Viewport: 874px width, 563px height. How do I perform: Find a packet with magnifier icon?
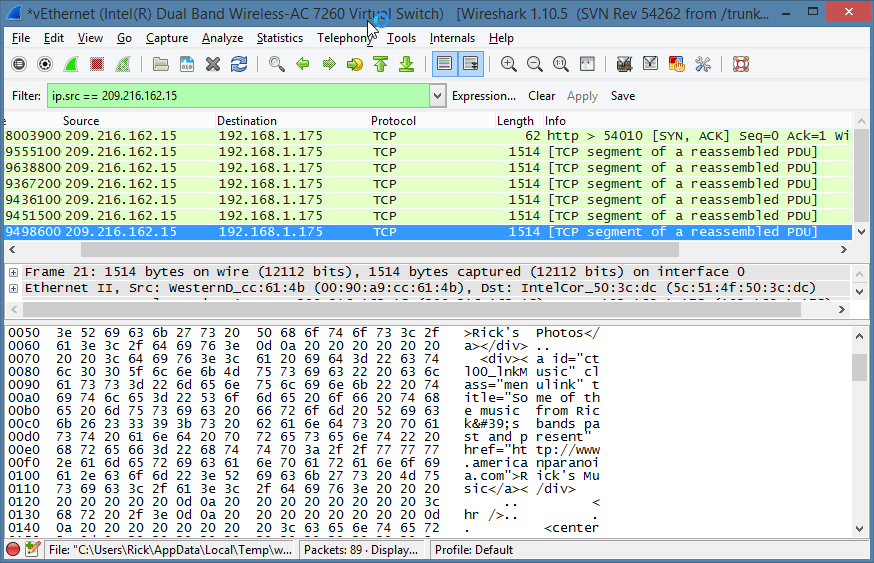(276, 64)
